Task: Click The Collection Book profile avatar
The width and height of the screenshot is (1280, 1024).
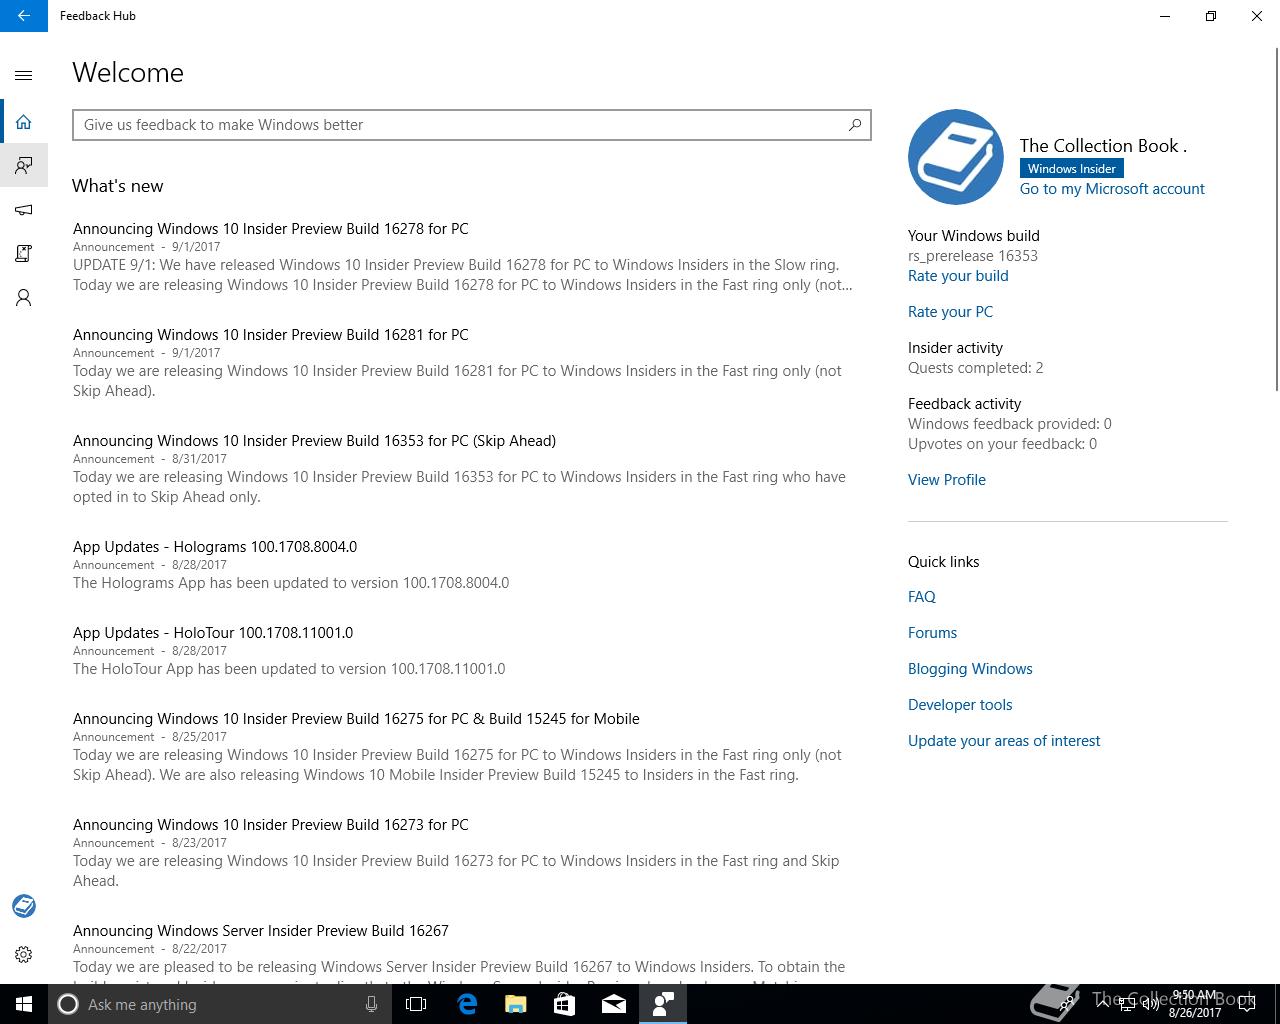Action: pyautogui.click(x=956, y=157)
